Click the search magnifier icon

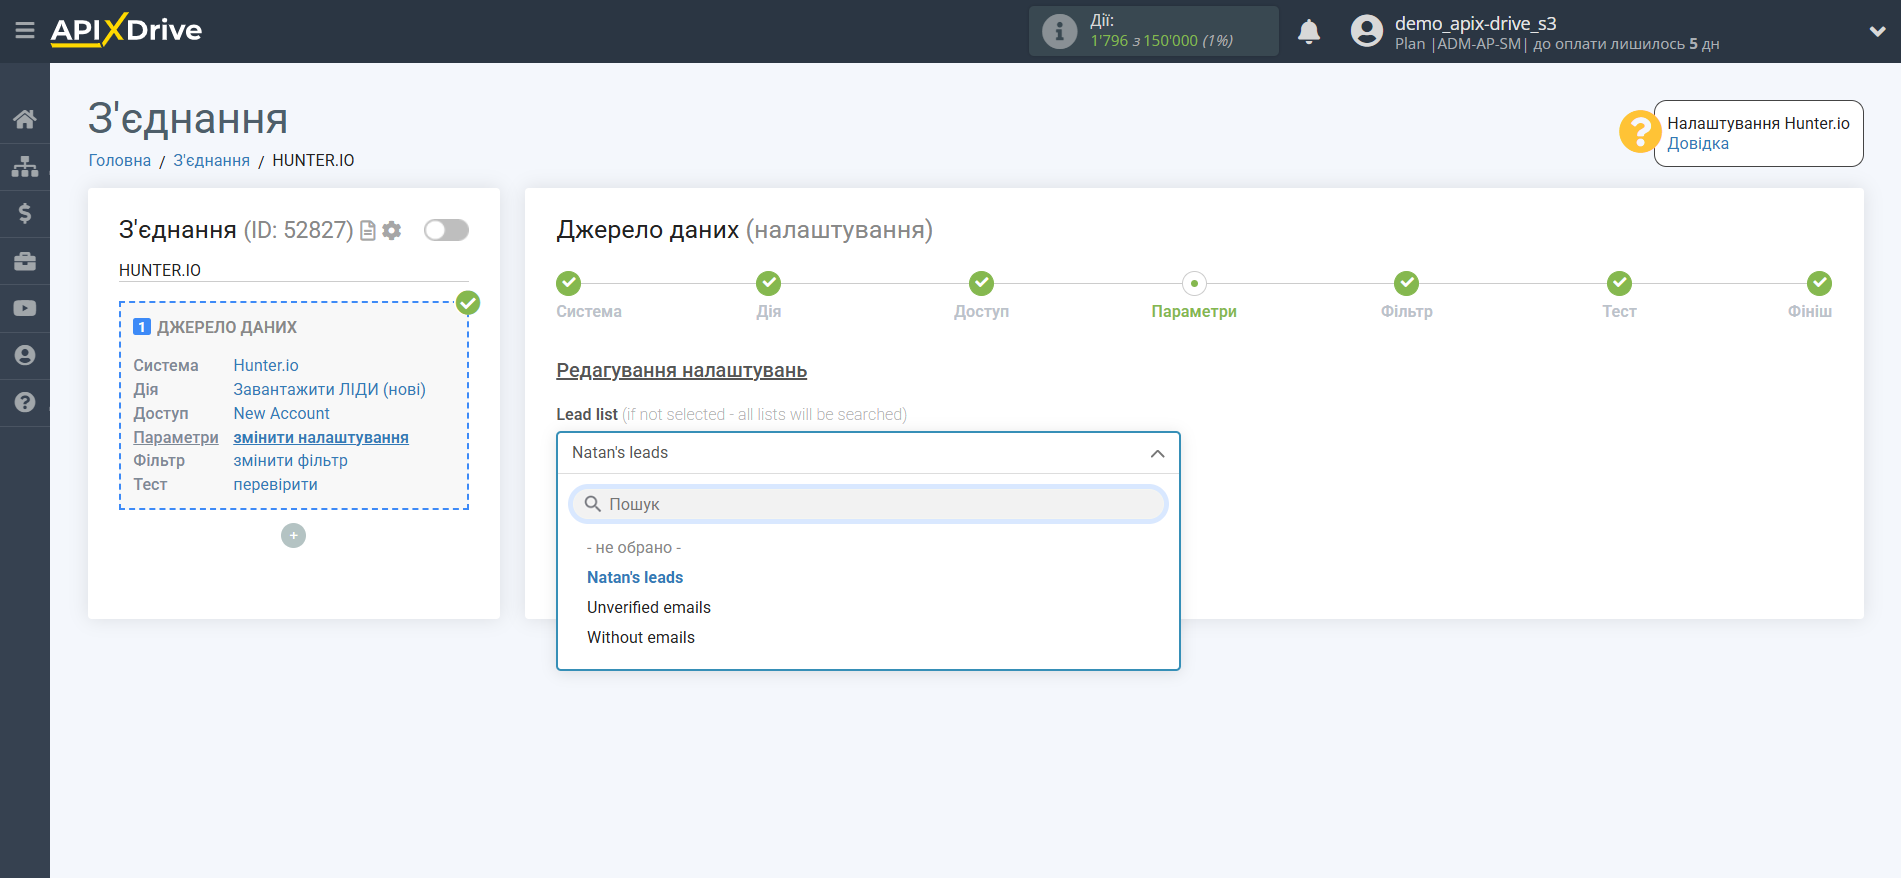(x=593, y=504)
